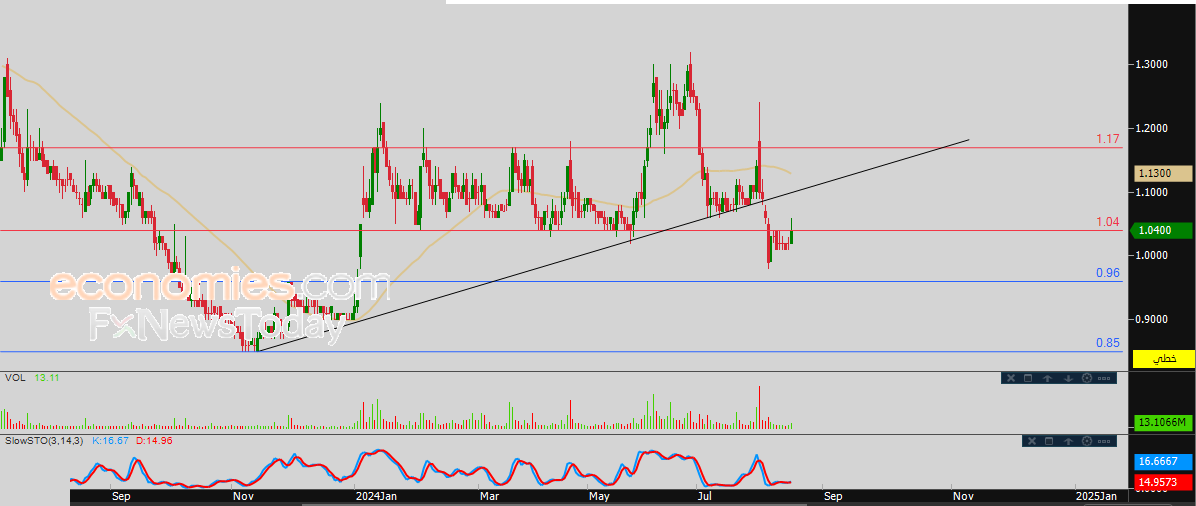Click the green 1.0400 current price tag
Screen dimensions: 1196x506
pos(1164,231)
